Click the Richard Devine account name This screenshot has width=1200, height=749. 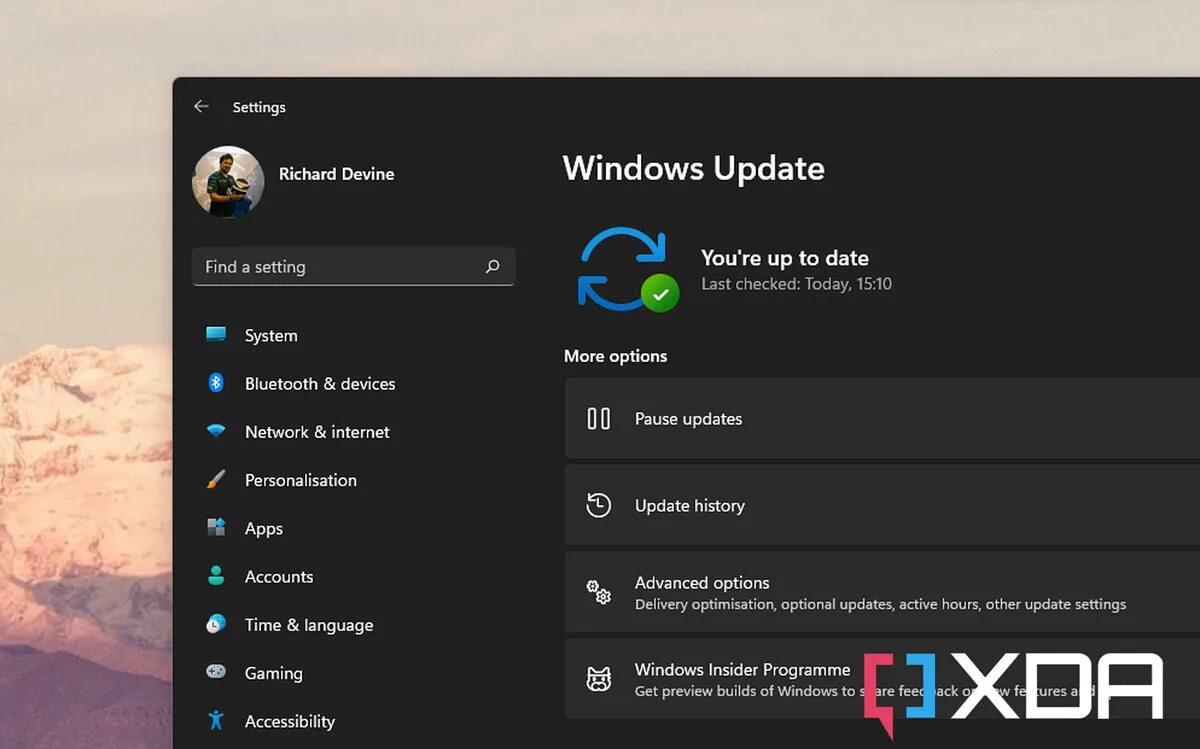coord(336,174)
